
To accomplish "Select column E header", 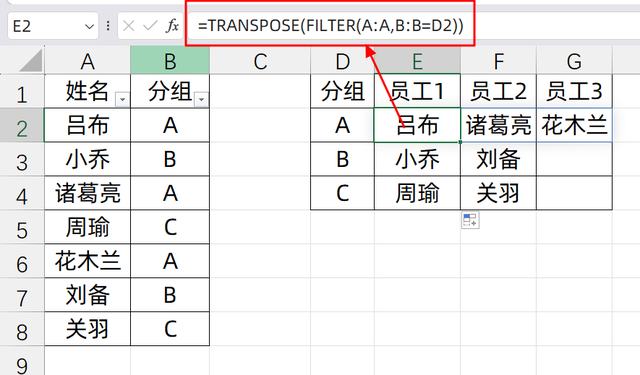I will click(x=417, y=60).
